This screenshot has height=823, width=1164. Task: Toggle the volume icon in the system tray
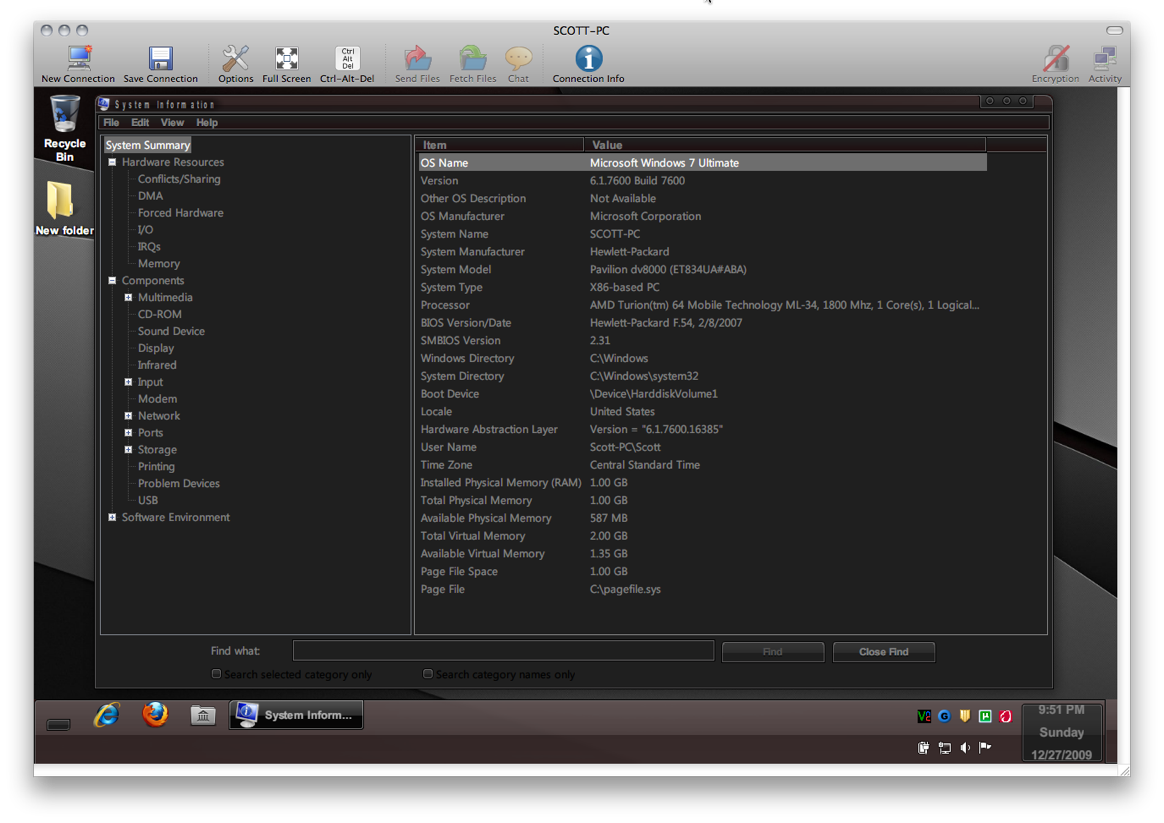964,747
